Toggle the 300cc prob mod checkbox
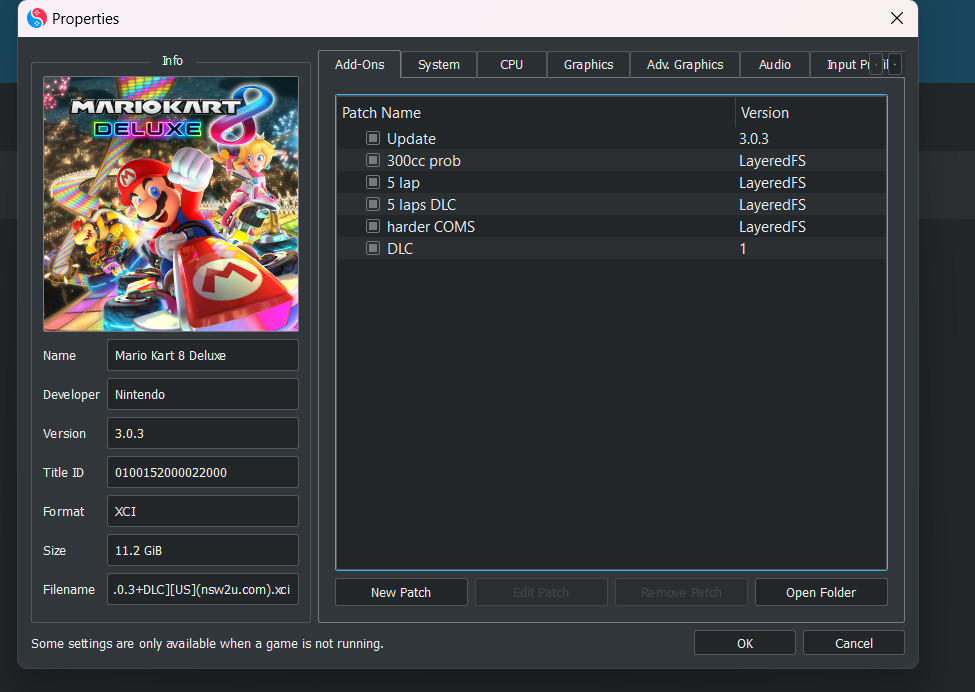The height and width of the screenshot is (692, 975). [x=372, y=160]
